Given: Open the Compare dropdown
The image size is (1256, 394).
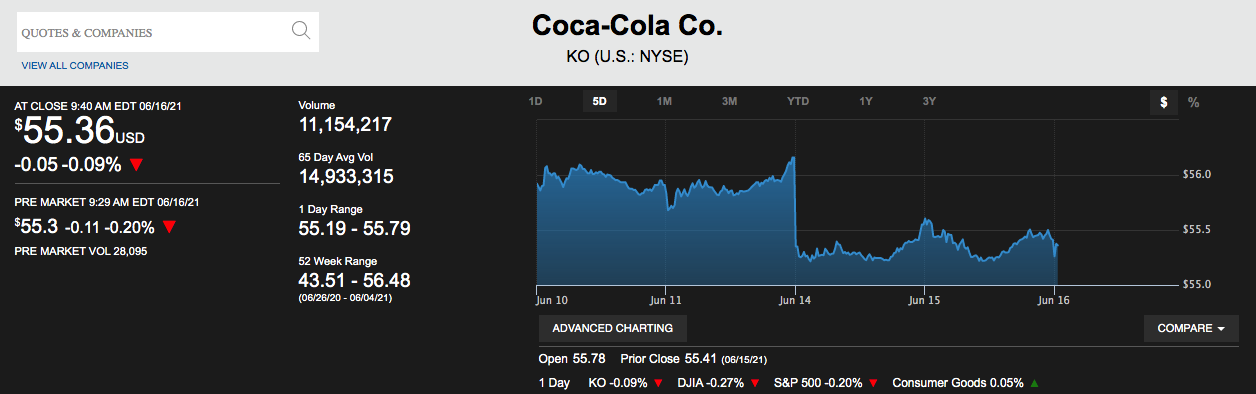Looking at the screenshot, I should tap(1191, 328).
